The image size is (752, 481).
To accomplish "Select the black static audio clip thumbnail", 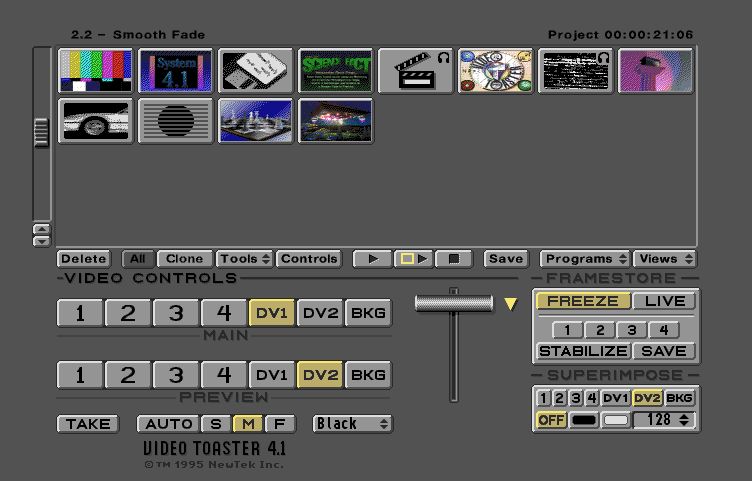I will pos(576,70).
